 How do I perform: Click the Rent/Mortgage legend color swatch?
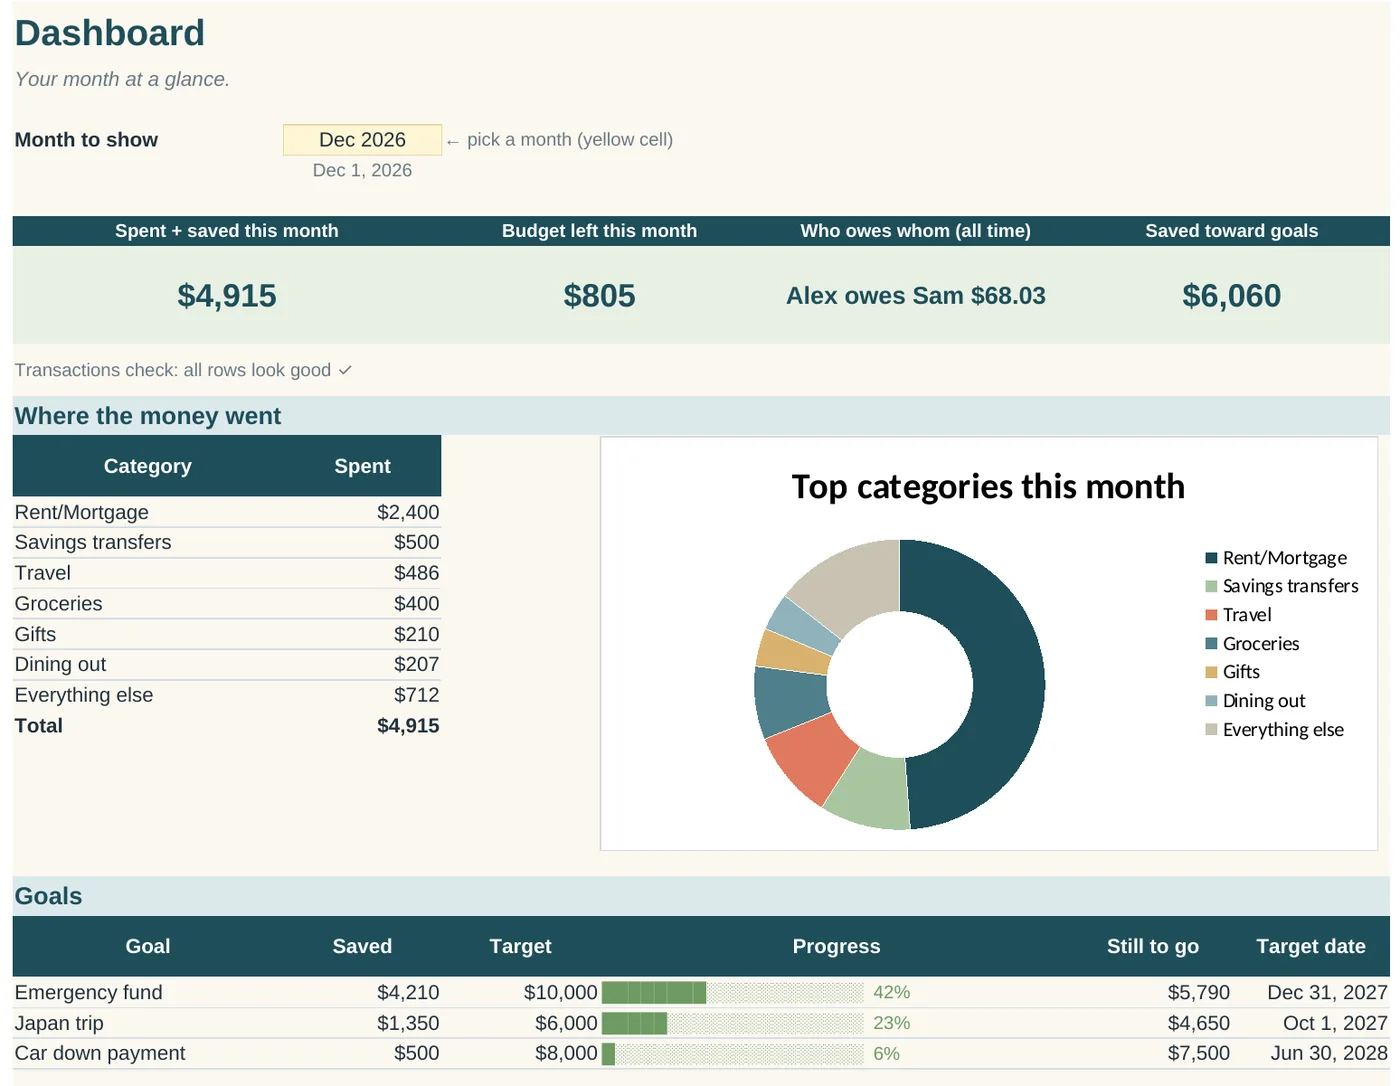click(1211, 558)
